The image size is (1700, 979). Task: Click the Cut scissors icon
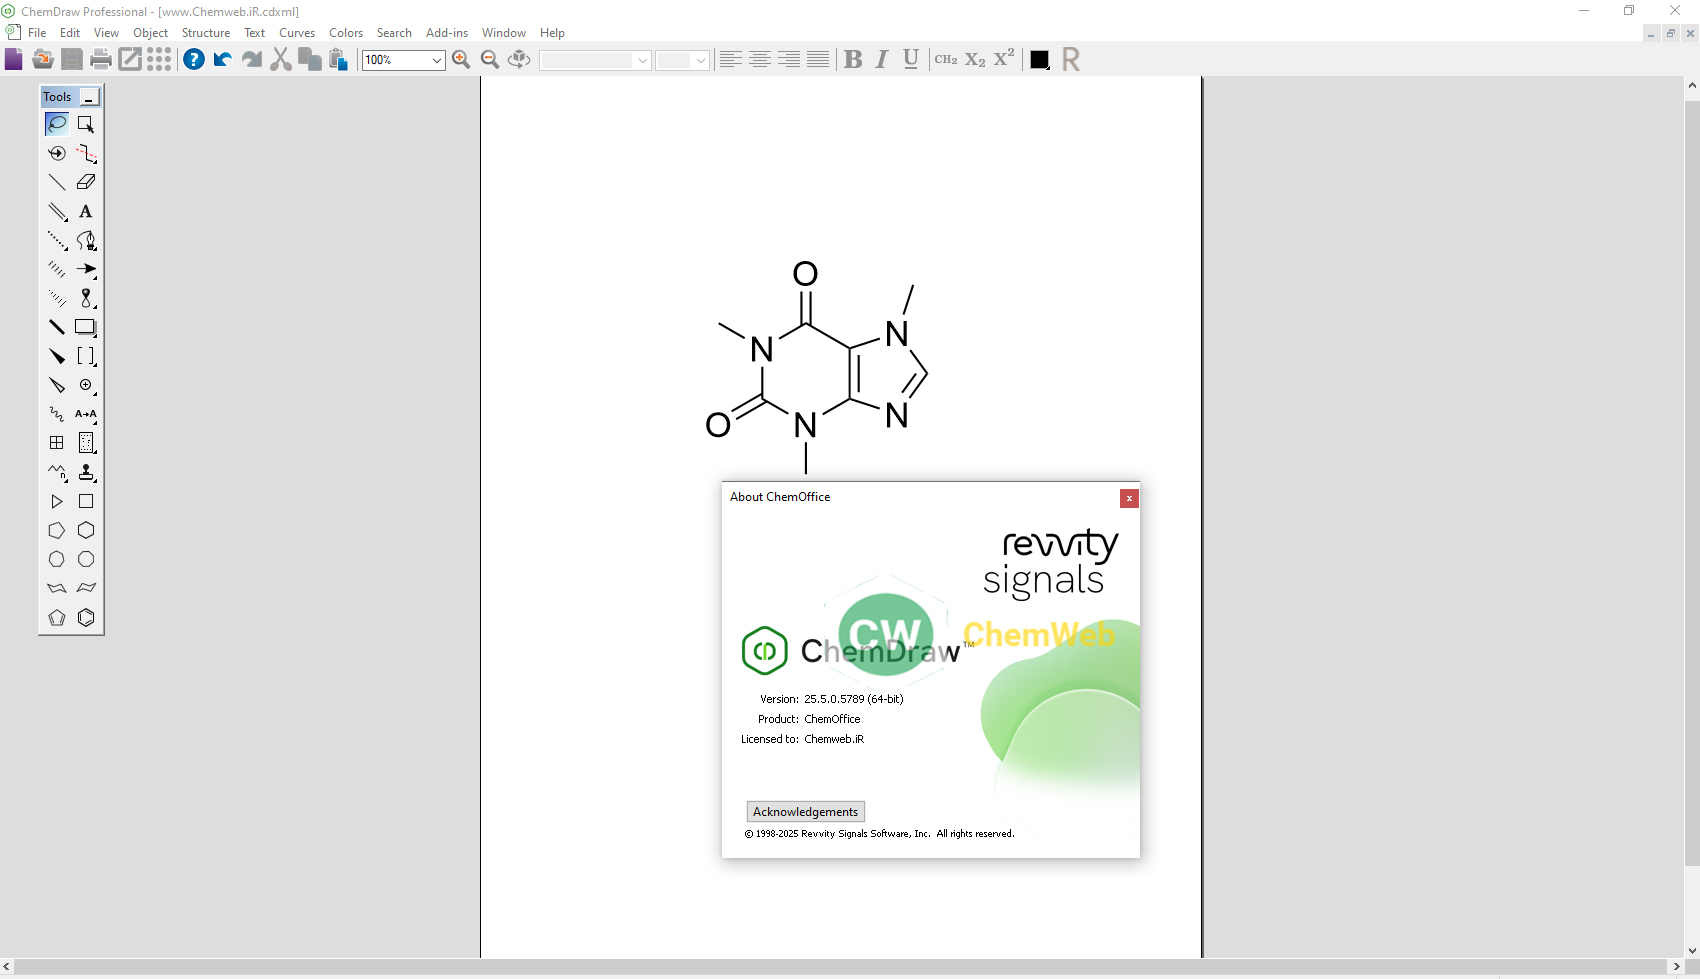coord(281,60)
